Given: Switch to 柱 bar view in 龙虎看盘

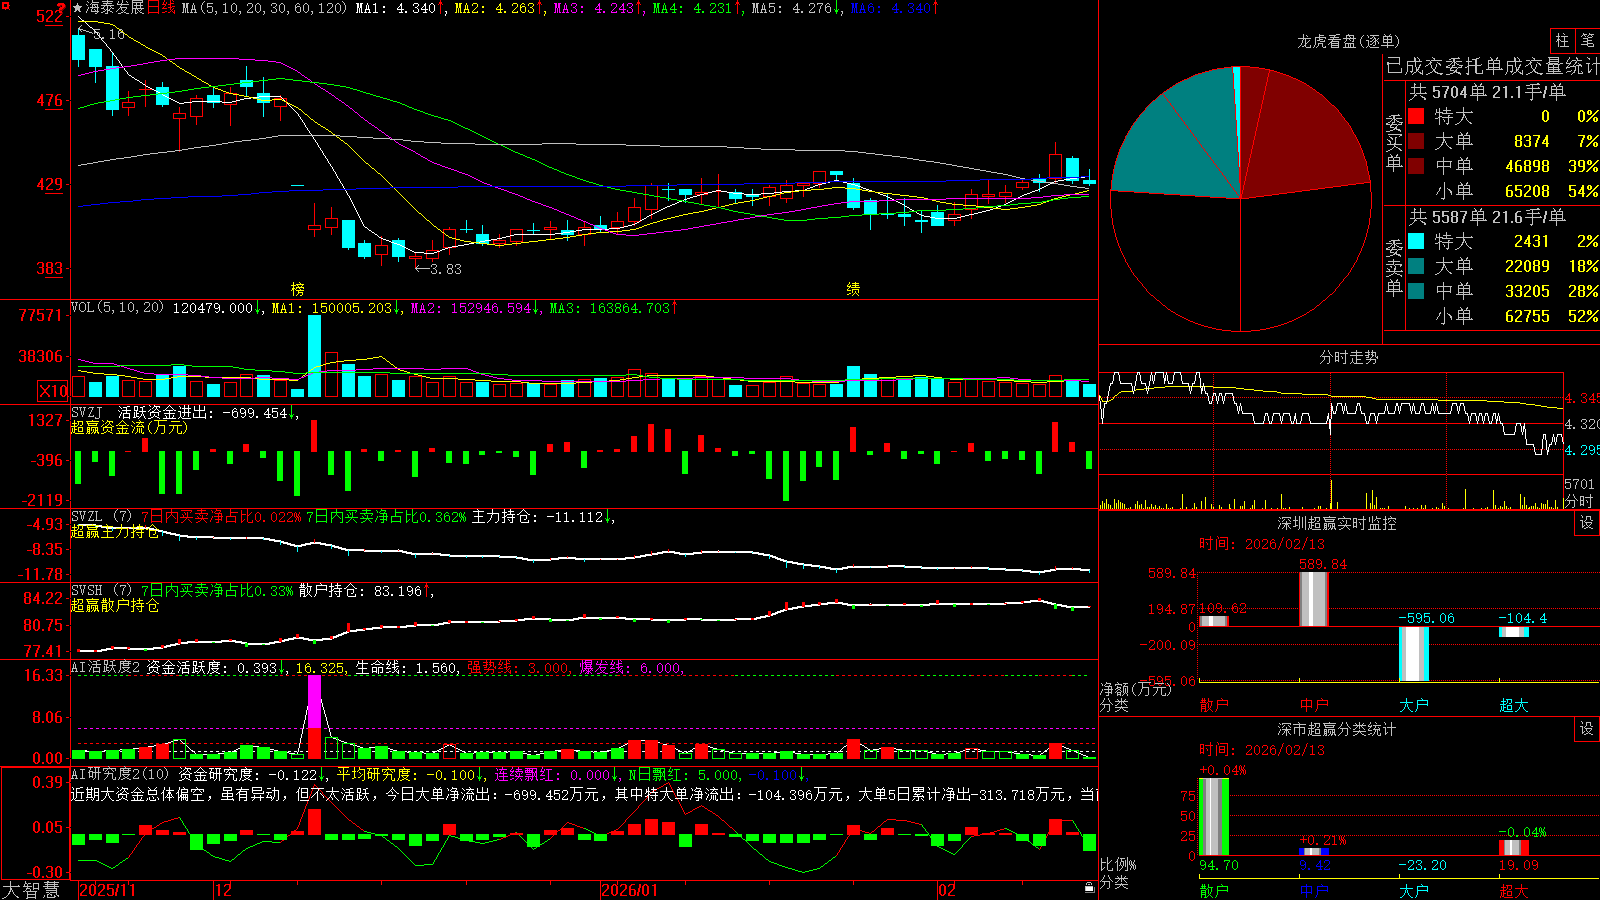Looking at the screenshot, I should coord(1562,41).
